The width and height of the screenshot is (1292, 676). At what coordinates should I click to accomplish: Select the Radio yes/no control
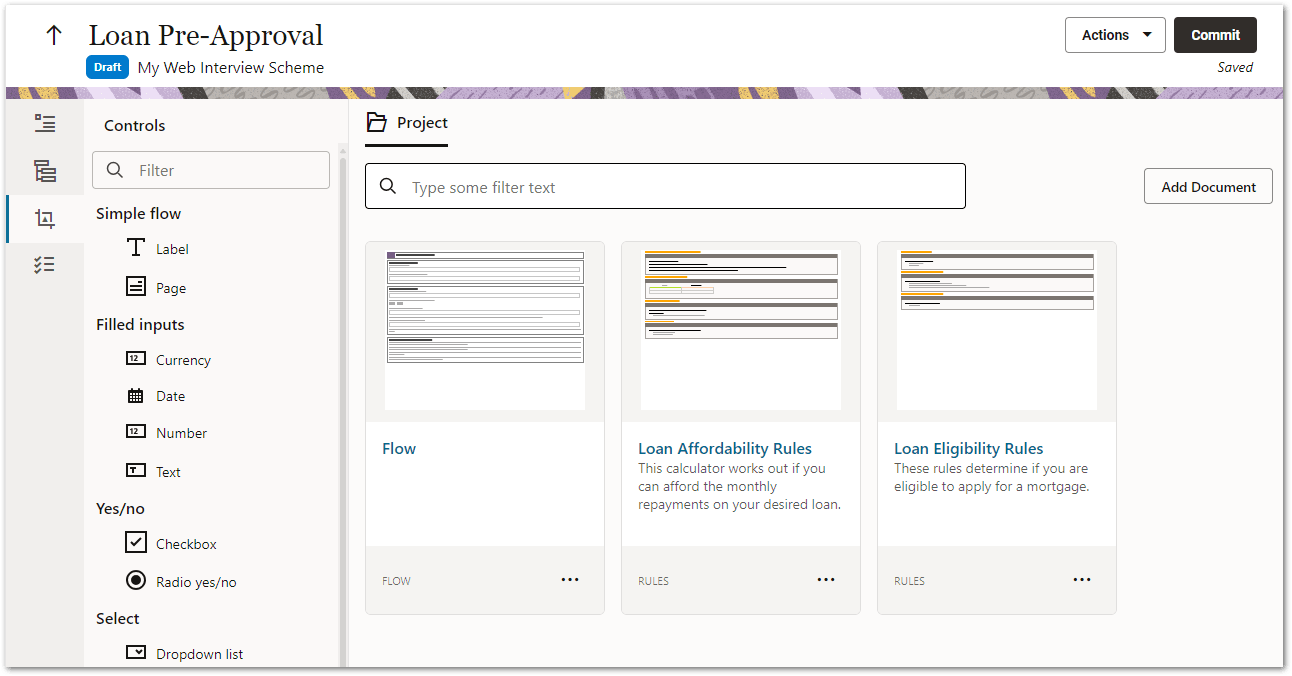(x=195, y=581)
